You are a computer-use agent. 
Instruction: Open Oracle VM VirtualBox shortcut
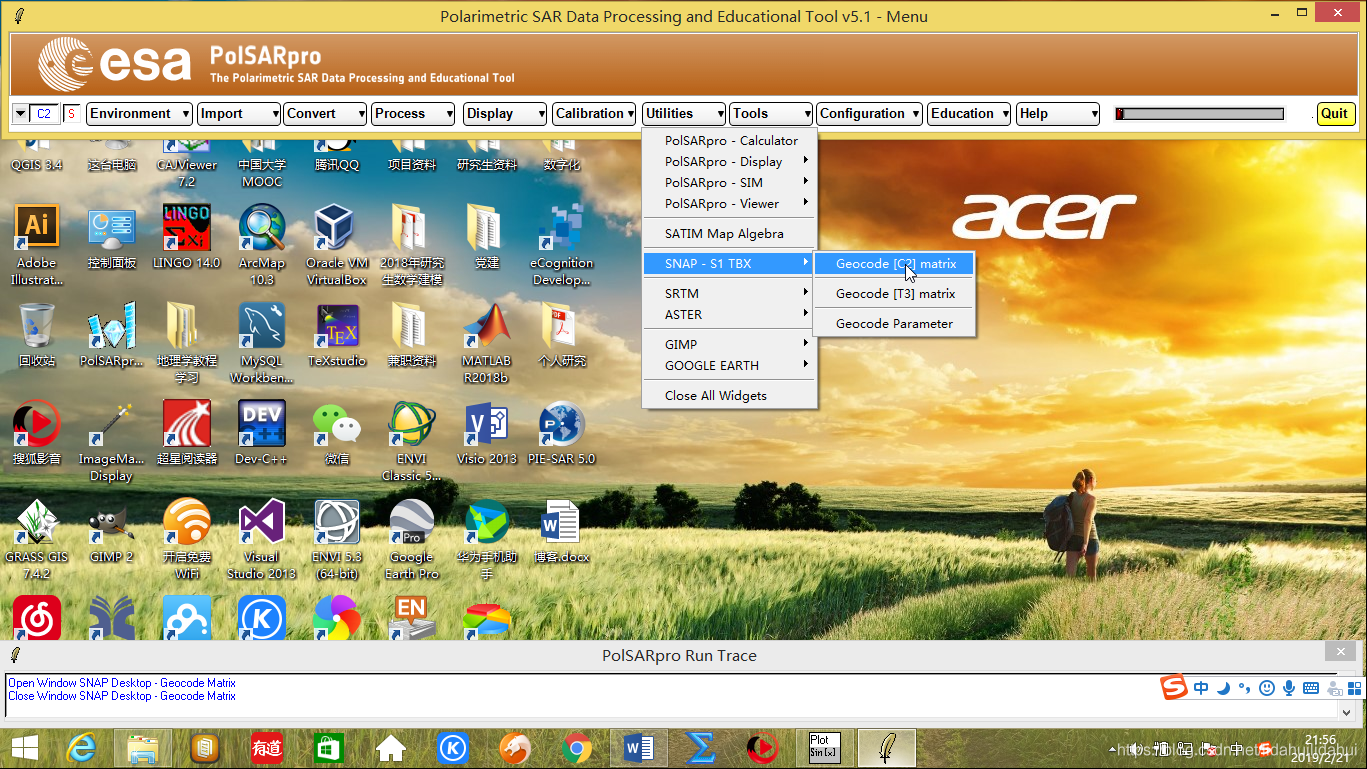click(337, 244)
